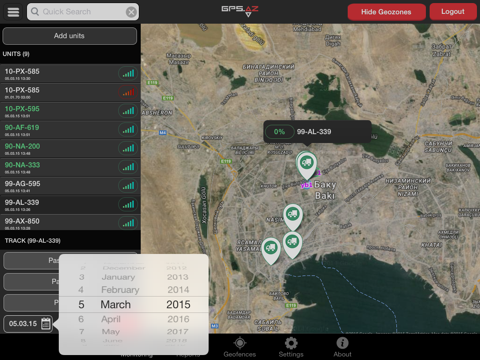The width and height of the screenshot is (480, 360).
Task: Open the About tab
Action: (x=342, y=347)
